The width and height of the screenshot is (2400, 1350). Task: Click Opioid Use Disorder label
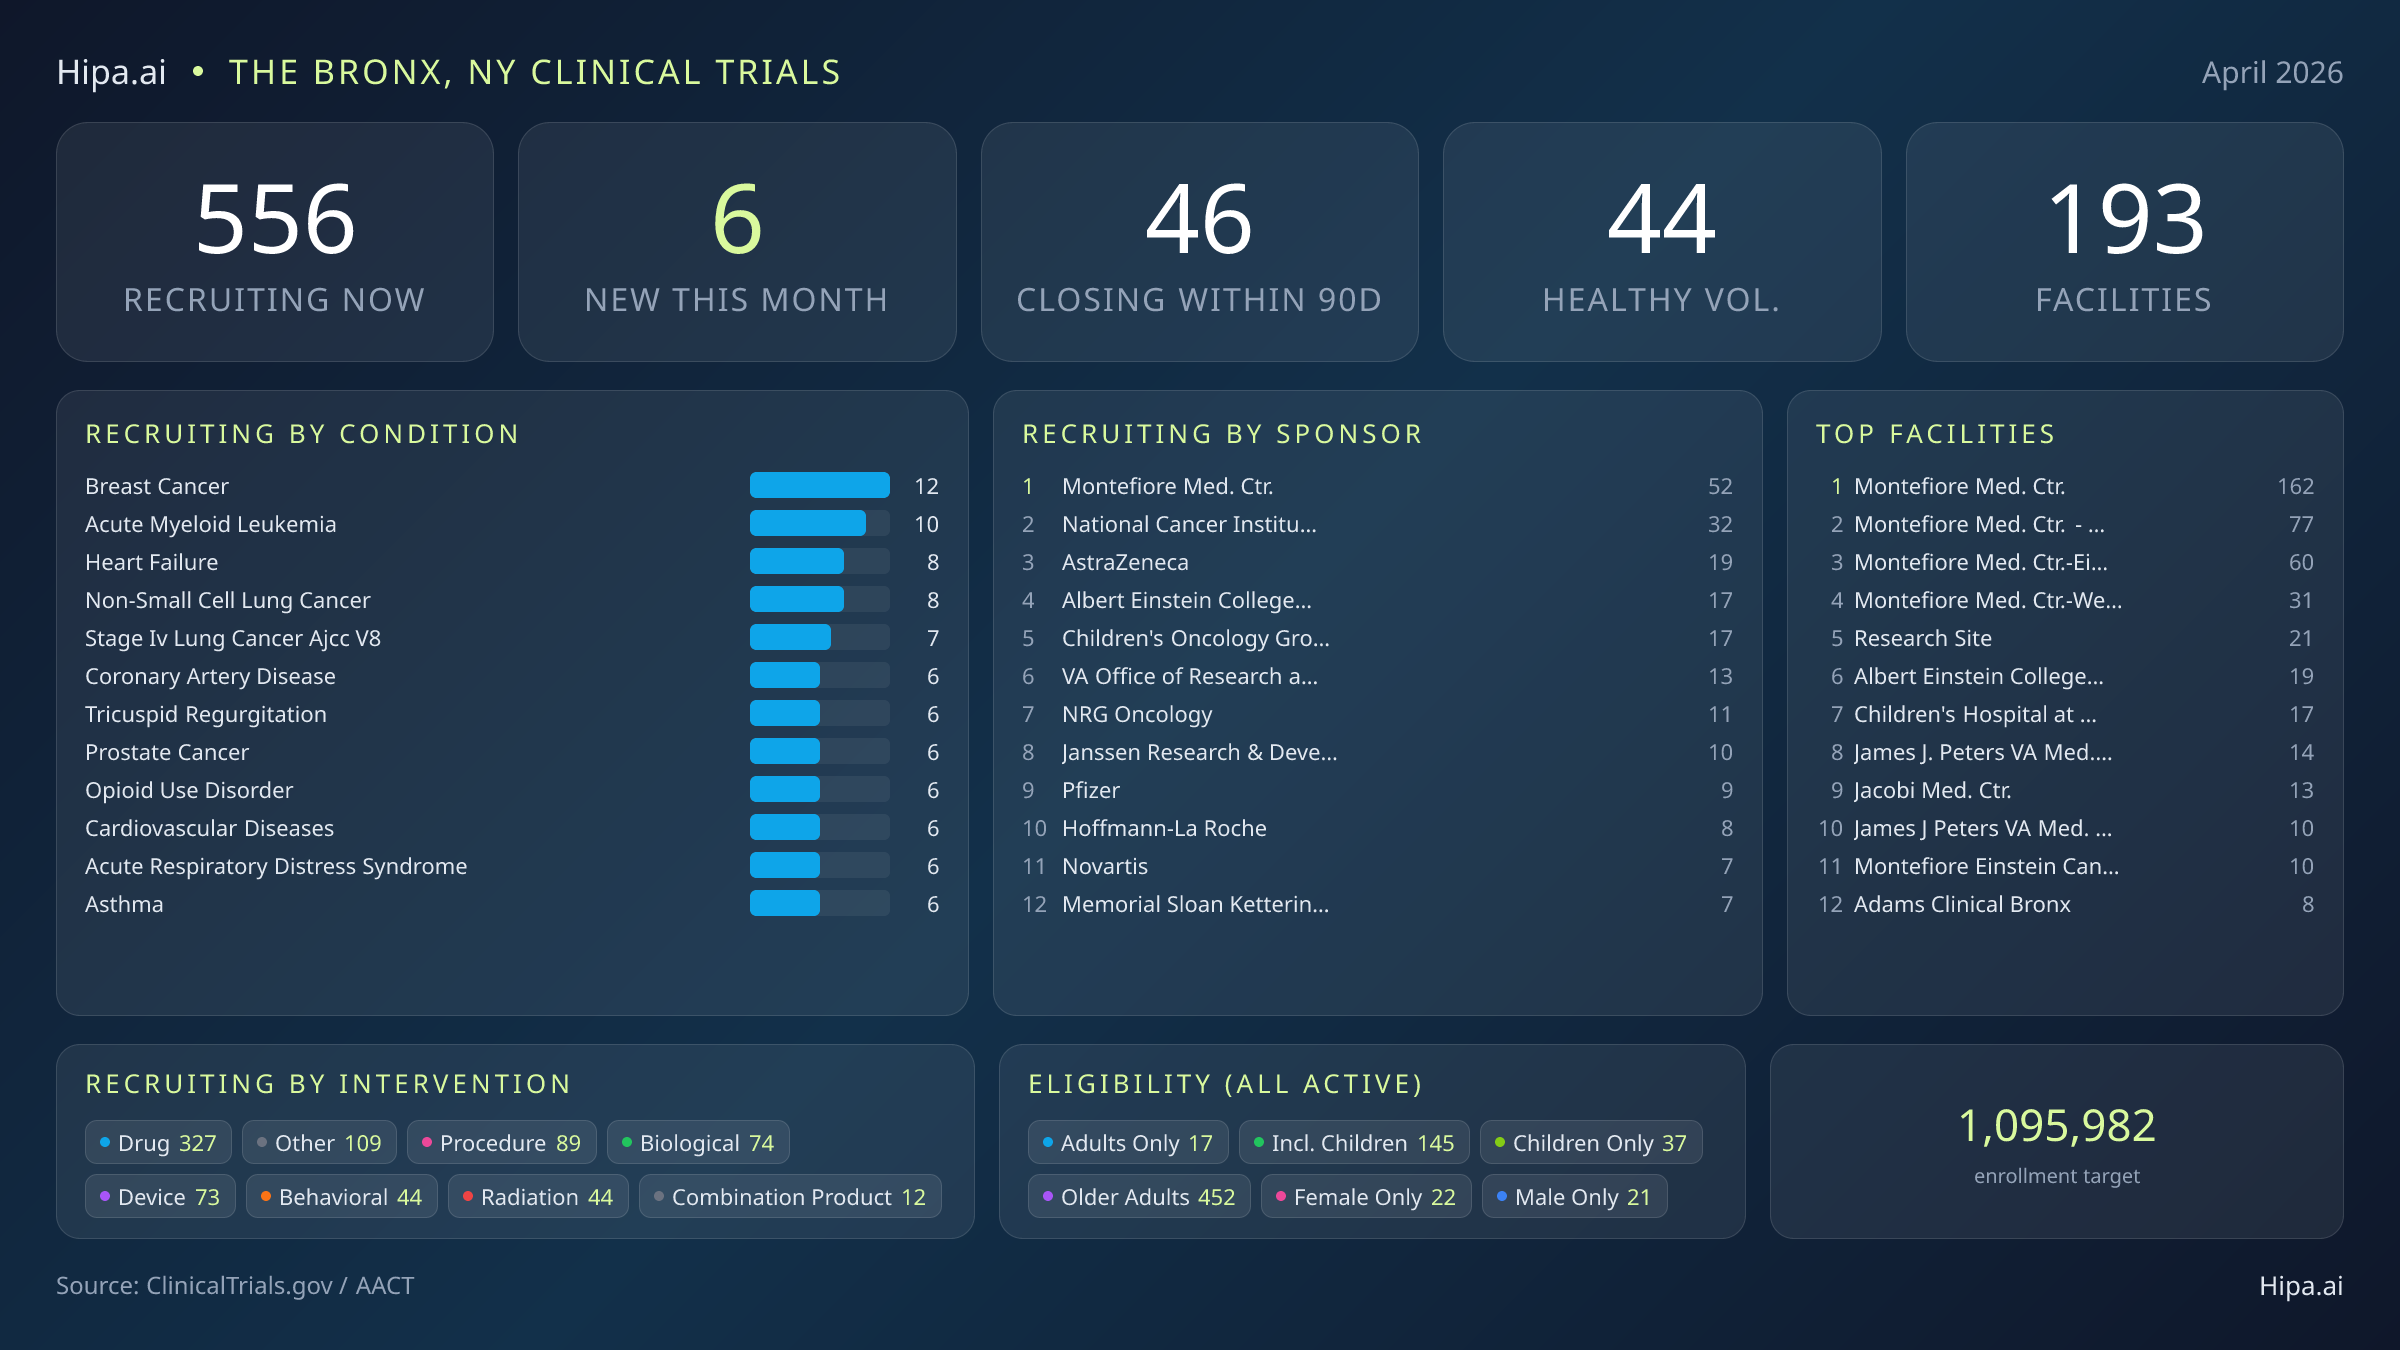(189, 790)
